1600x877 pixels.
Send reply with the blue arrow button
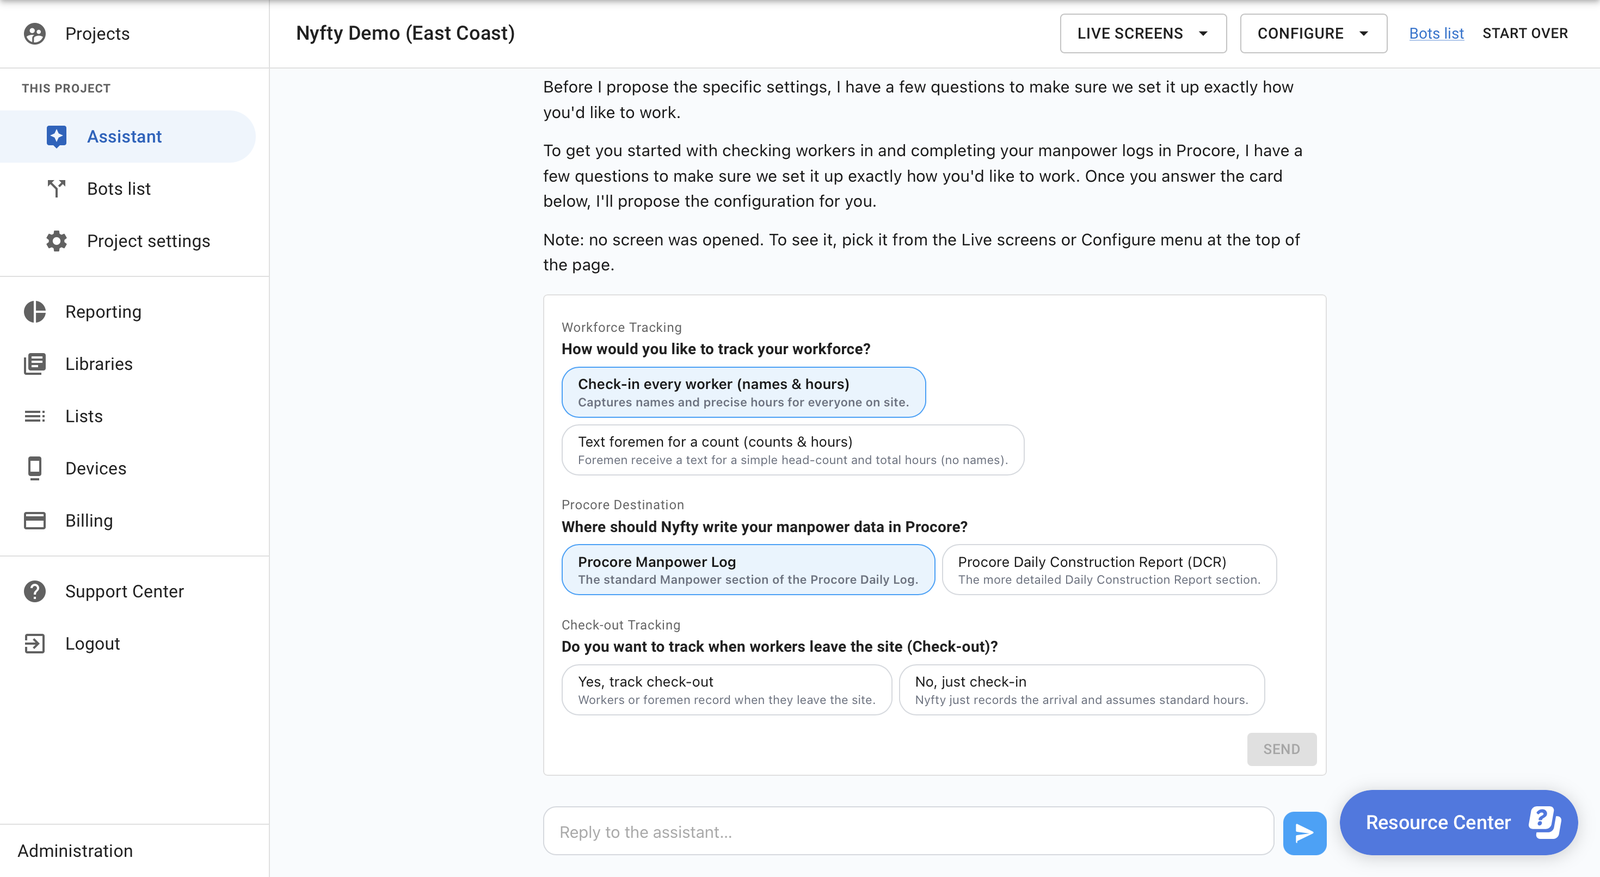click(1305, 833)
